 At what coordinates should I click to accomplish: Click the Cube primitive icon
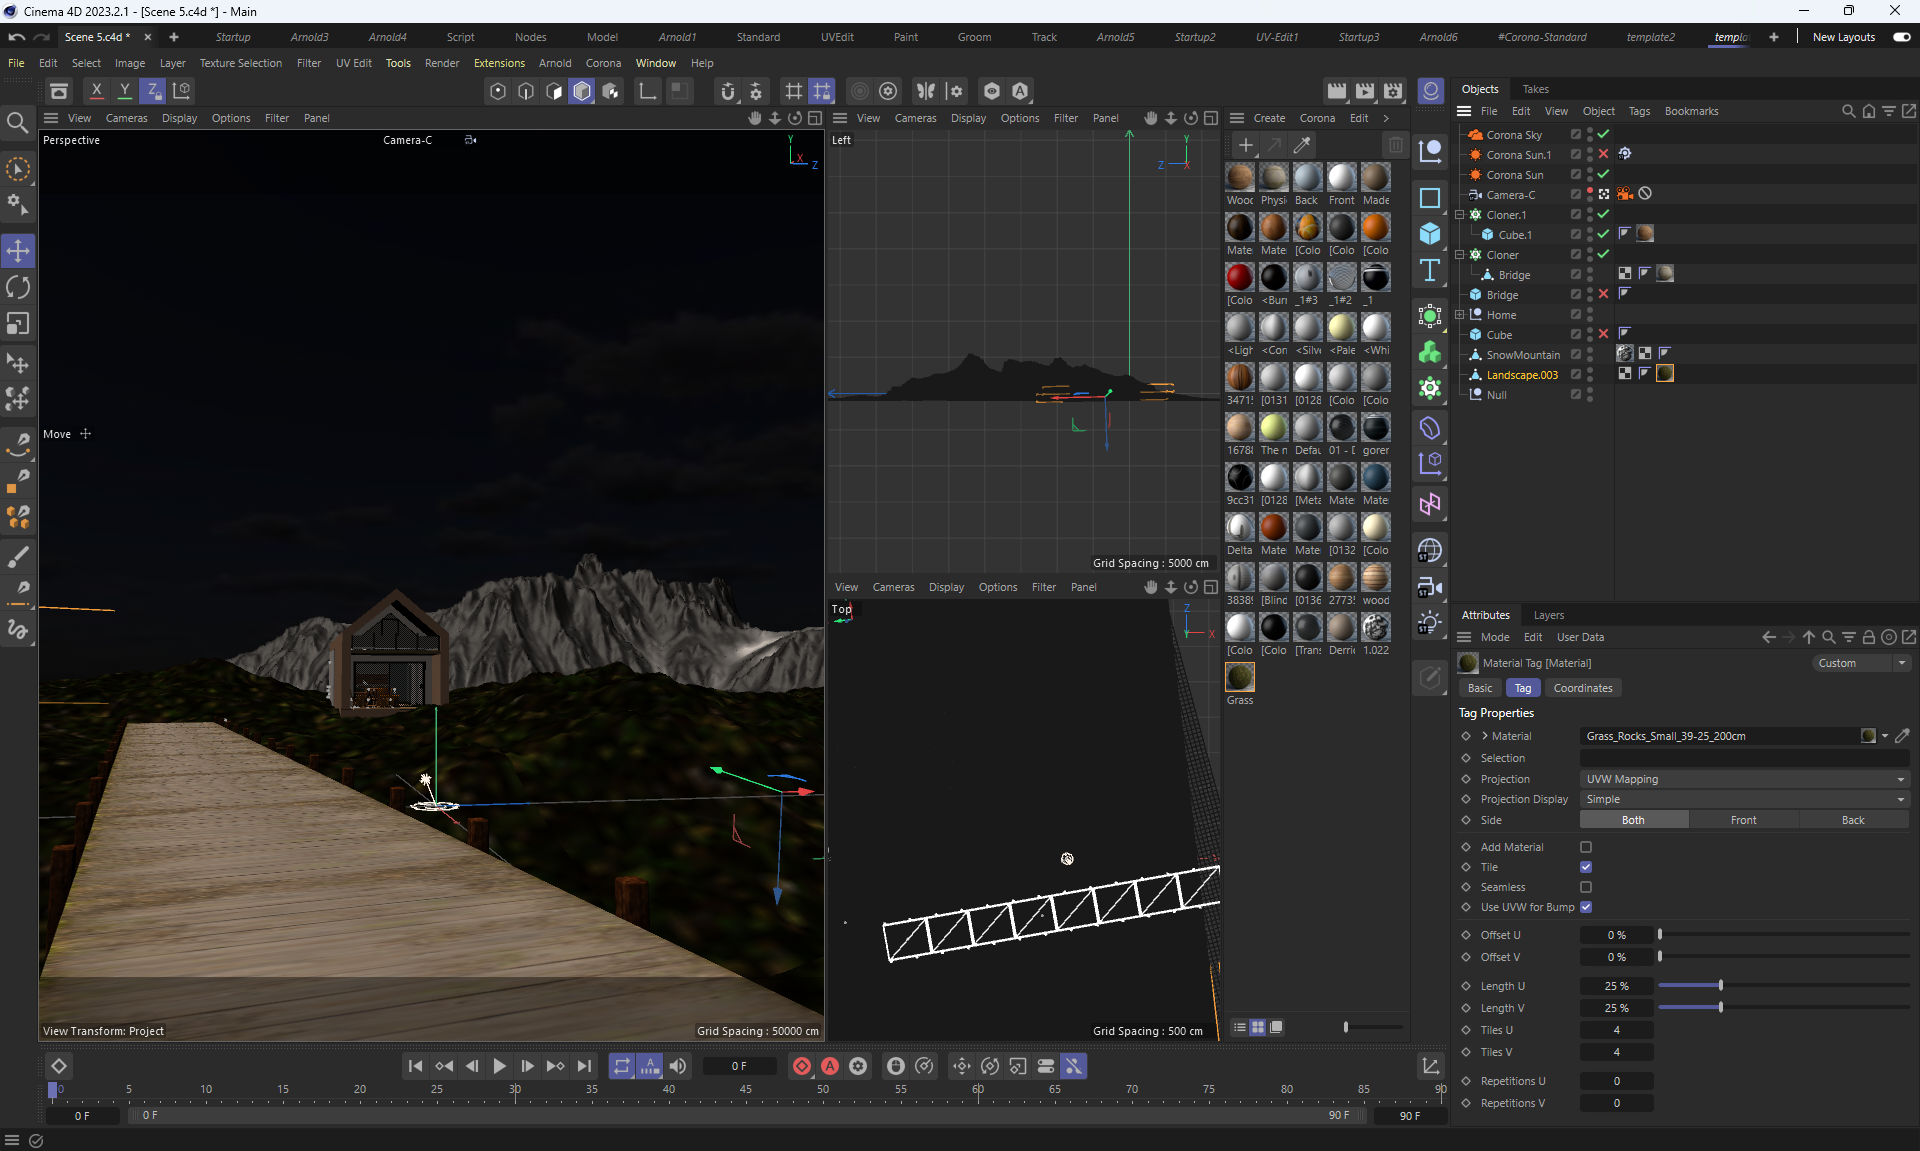pyautogui.click(x=1430, y=234)
